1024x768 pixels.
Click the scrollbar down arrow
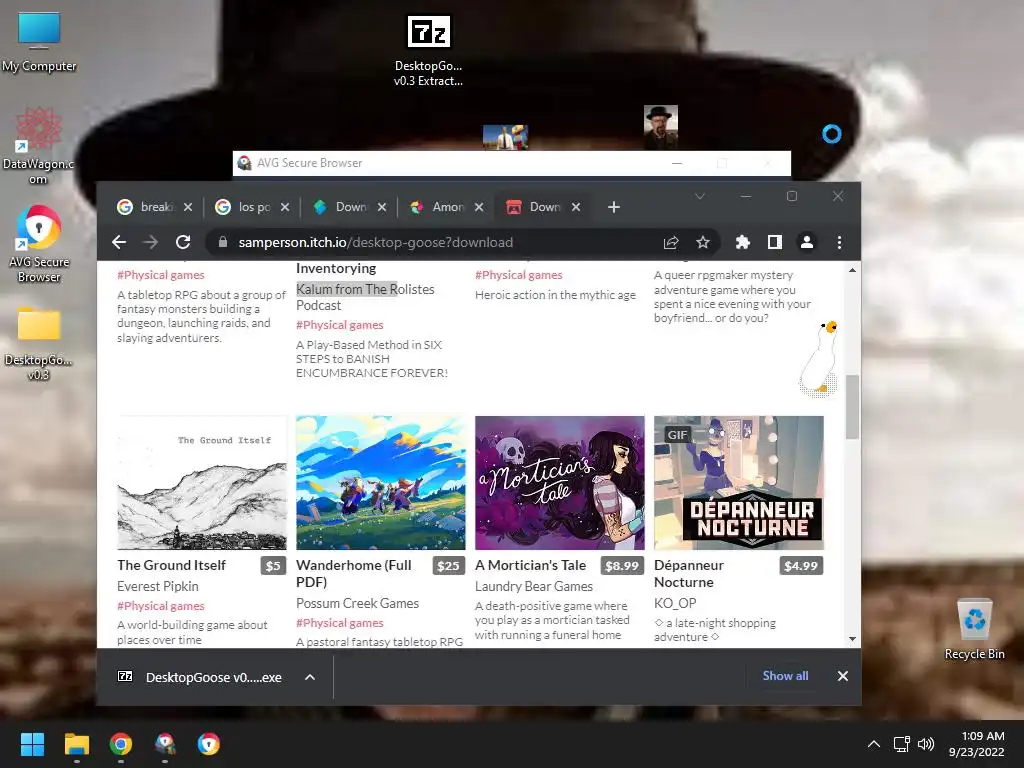(852, 639)
